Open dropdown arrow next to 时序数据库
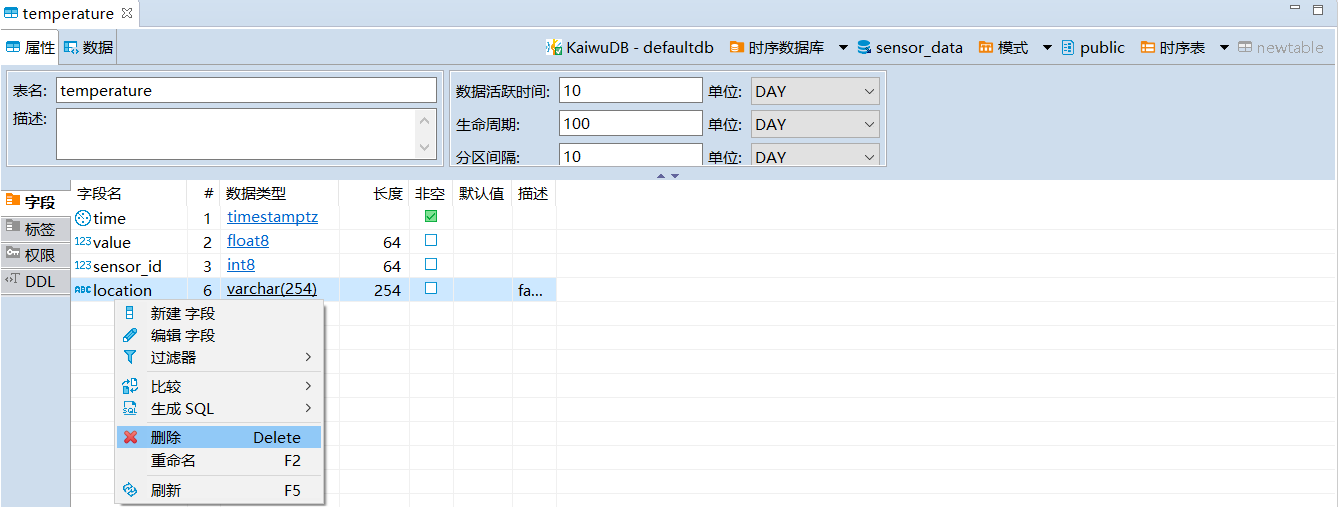 click(843, 47)
